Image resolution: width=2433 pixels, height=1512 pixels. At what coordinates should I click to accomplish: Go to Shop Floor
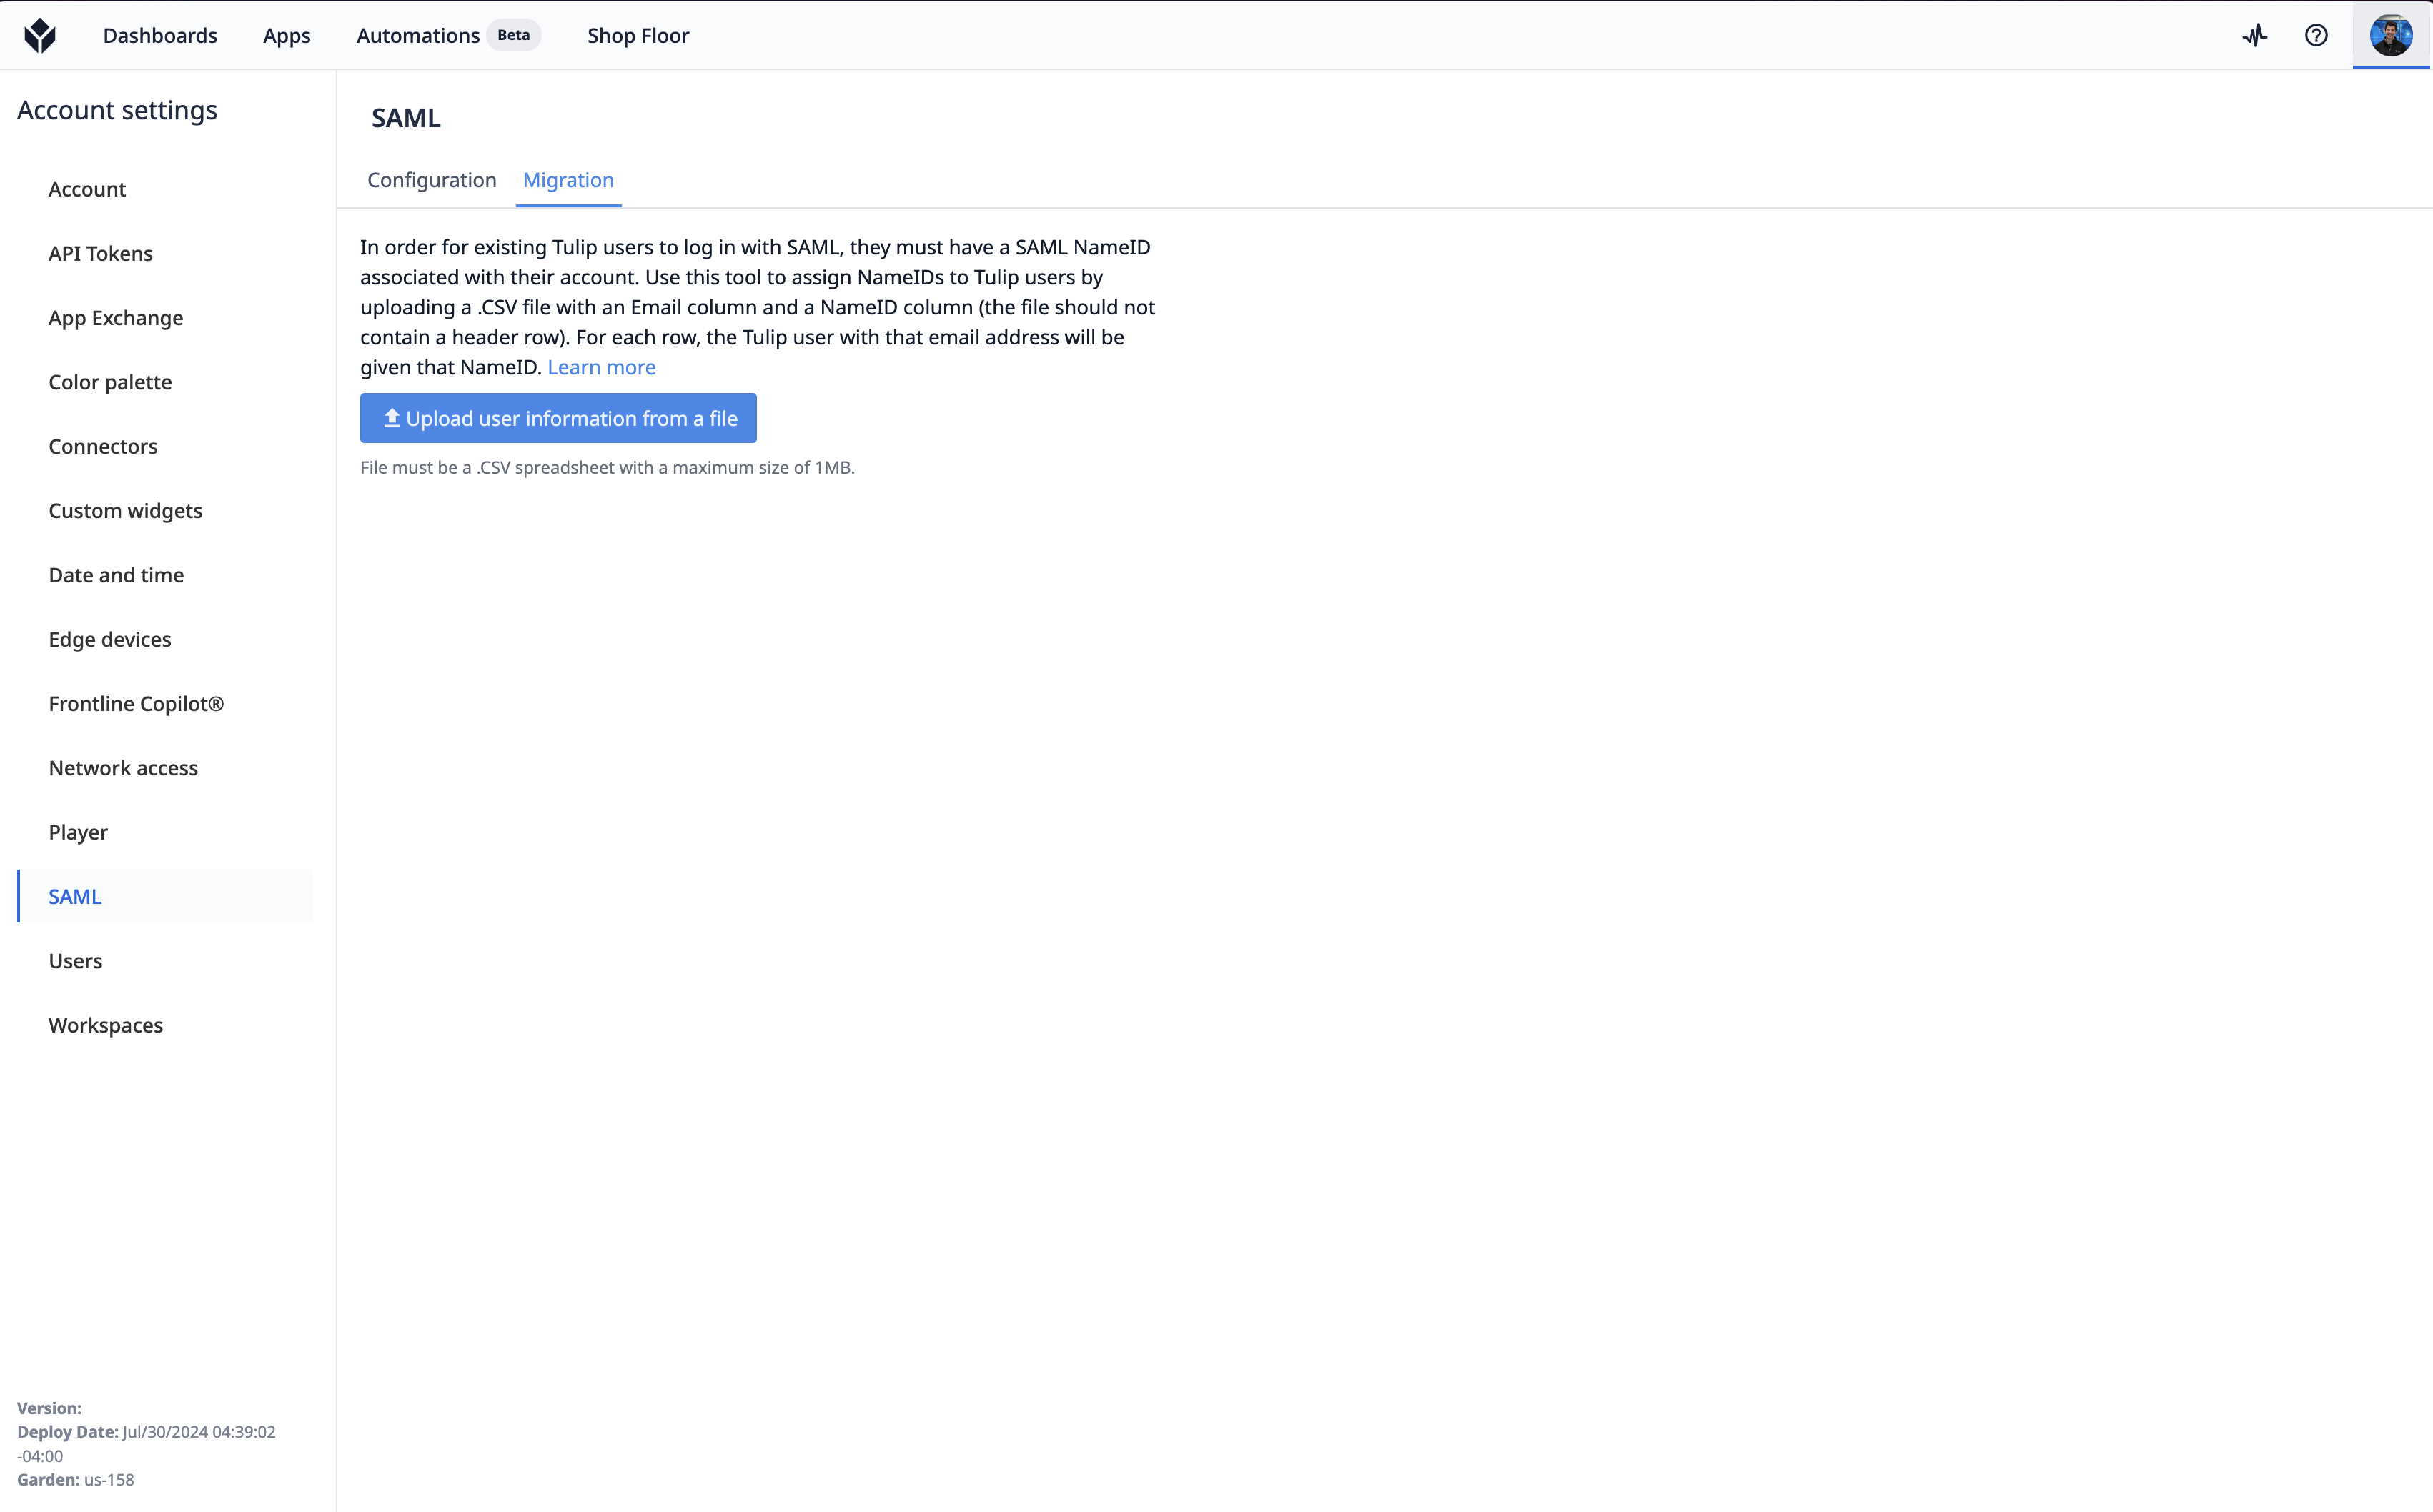[638, 35]
